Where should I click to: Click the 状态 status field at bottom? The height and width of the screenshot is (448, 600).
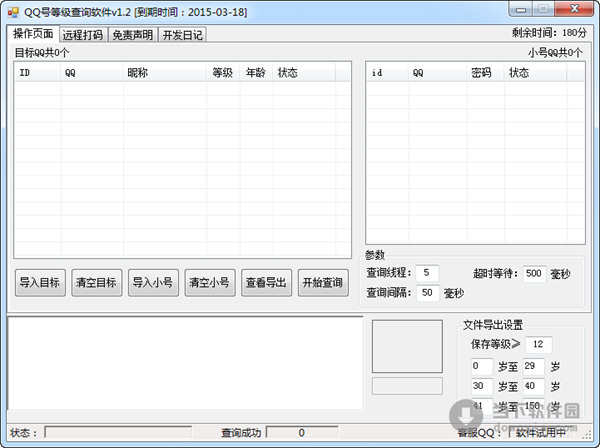(118, 432)
